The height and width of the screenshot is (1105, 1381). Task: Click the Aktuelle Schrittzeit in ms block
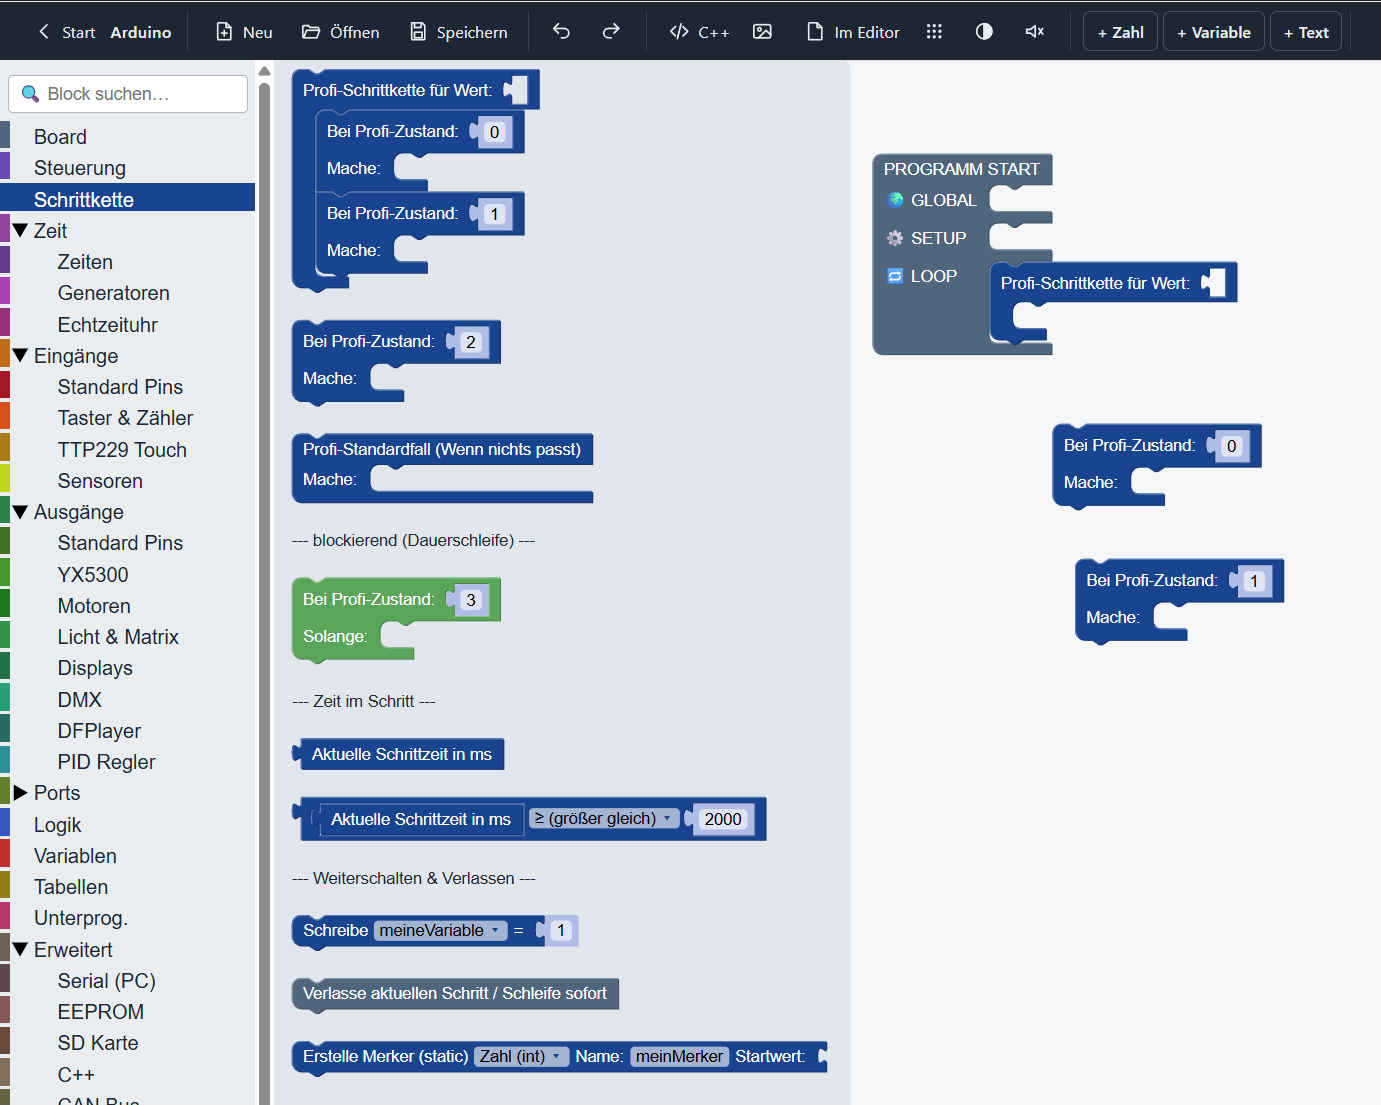tap(401, 754)
